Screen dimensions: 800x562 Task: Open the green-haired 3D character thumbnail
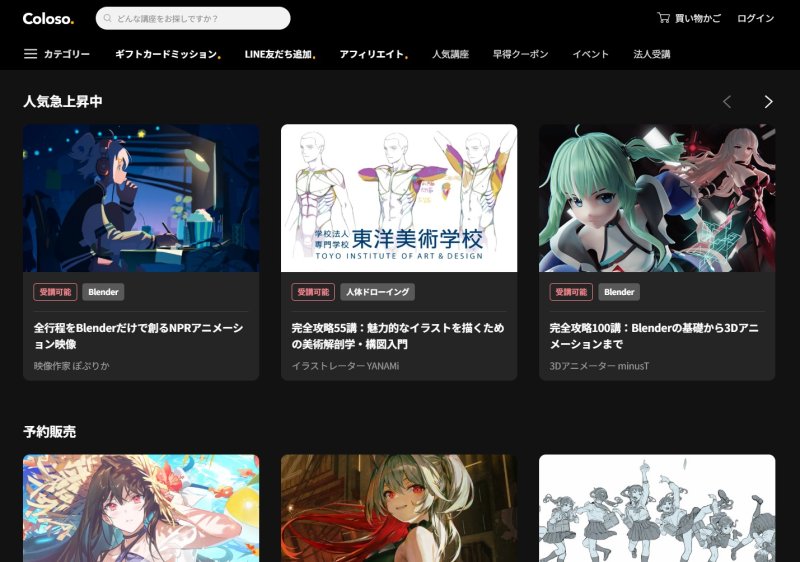(657, 198)
